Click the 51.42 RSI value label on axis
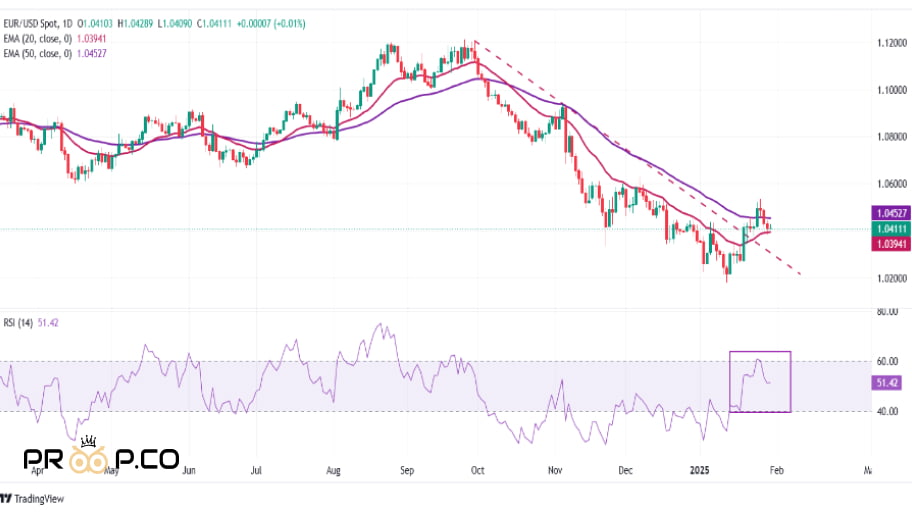The width and height of the screenshot is (912, 513). [886, 383]
